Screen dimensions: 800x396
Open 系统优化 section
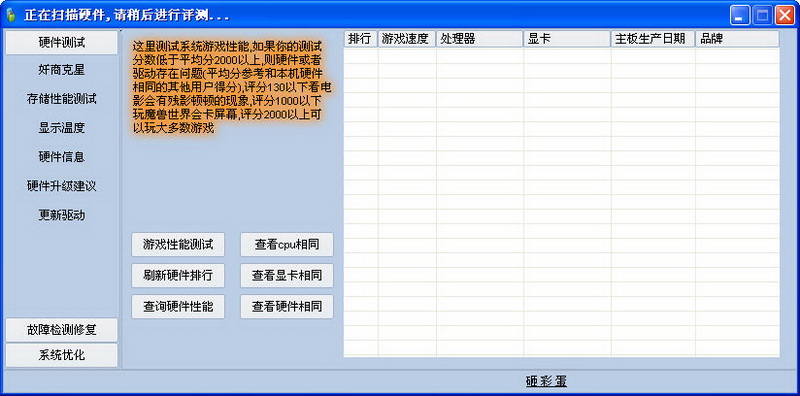click(61, 355)
